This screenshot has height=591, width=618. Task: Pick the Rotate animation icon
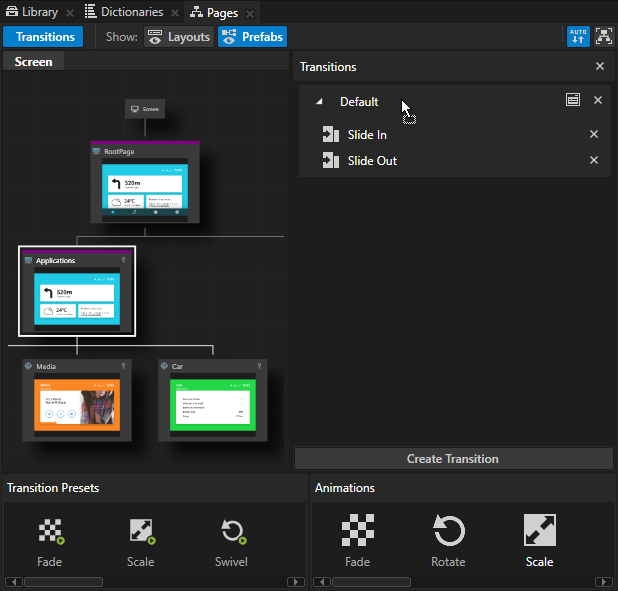[x=448, y=531]
